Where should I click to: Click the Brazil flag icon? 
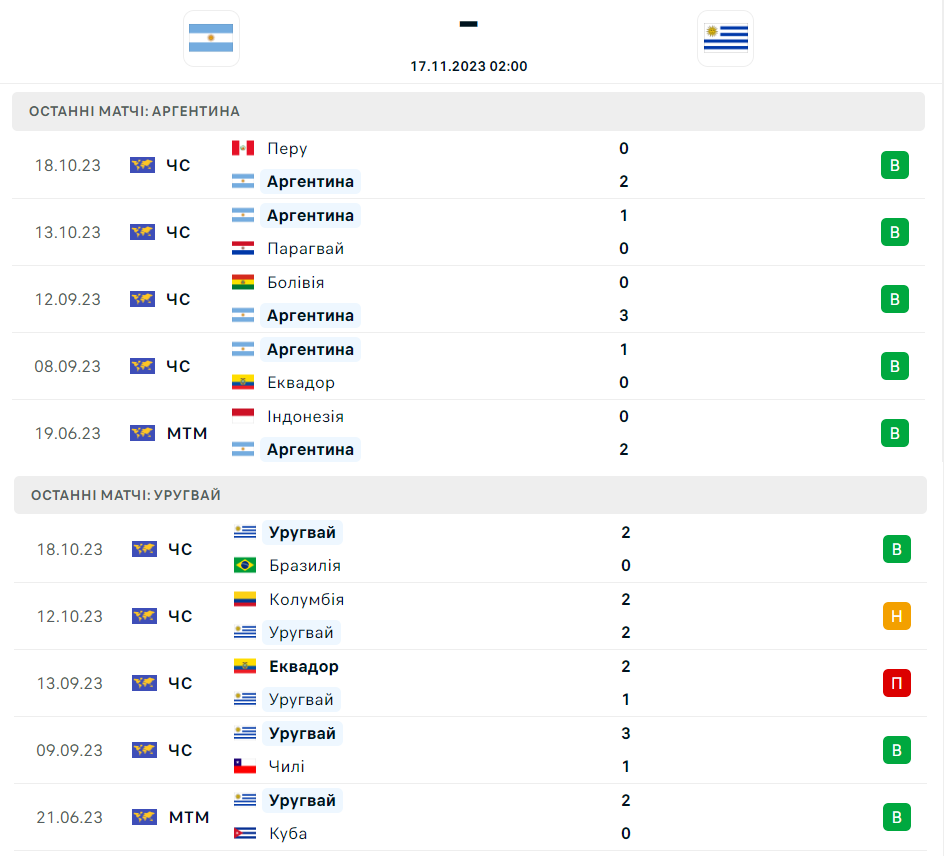[x=245, y=566]
